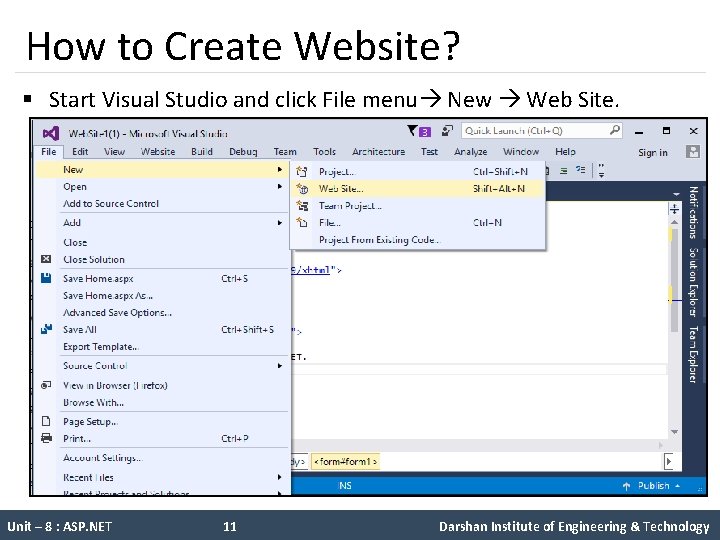Click the Publish button in status bar

(651, 486)
